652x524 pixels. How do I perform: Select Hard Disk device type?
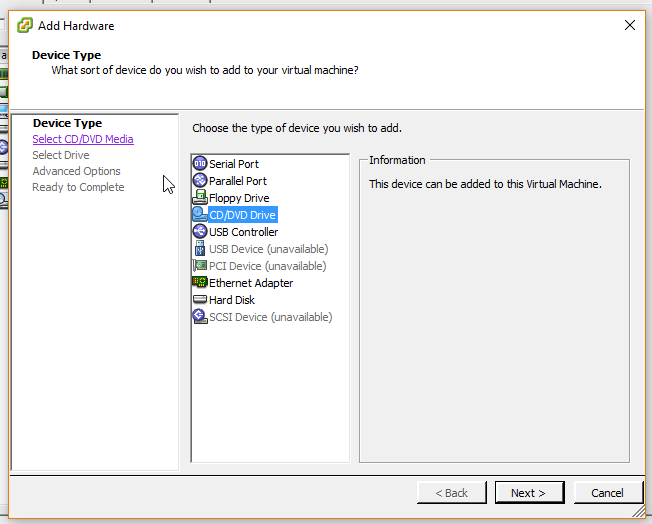tap(232, 300)
